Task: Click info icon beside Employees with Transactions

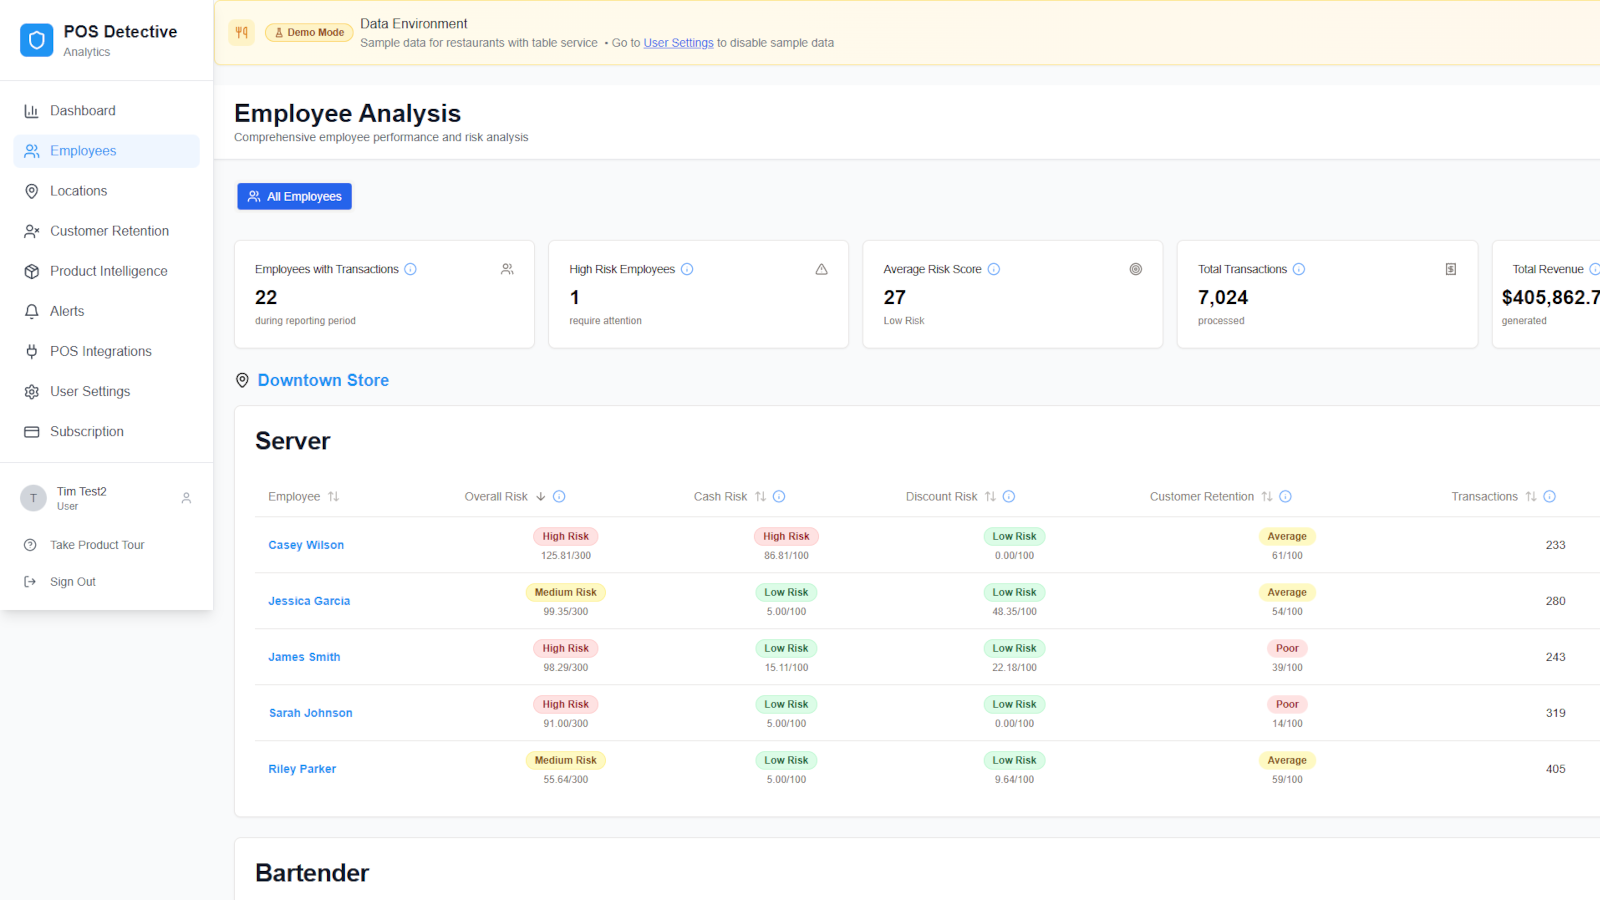Action: [410, 269]
